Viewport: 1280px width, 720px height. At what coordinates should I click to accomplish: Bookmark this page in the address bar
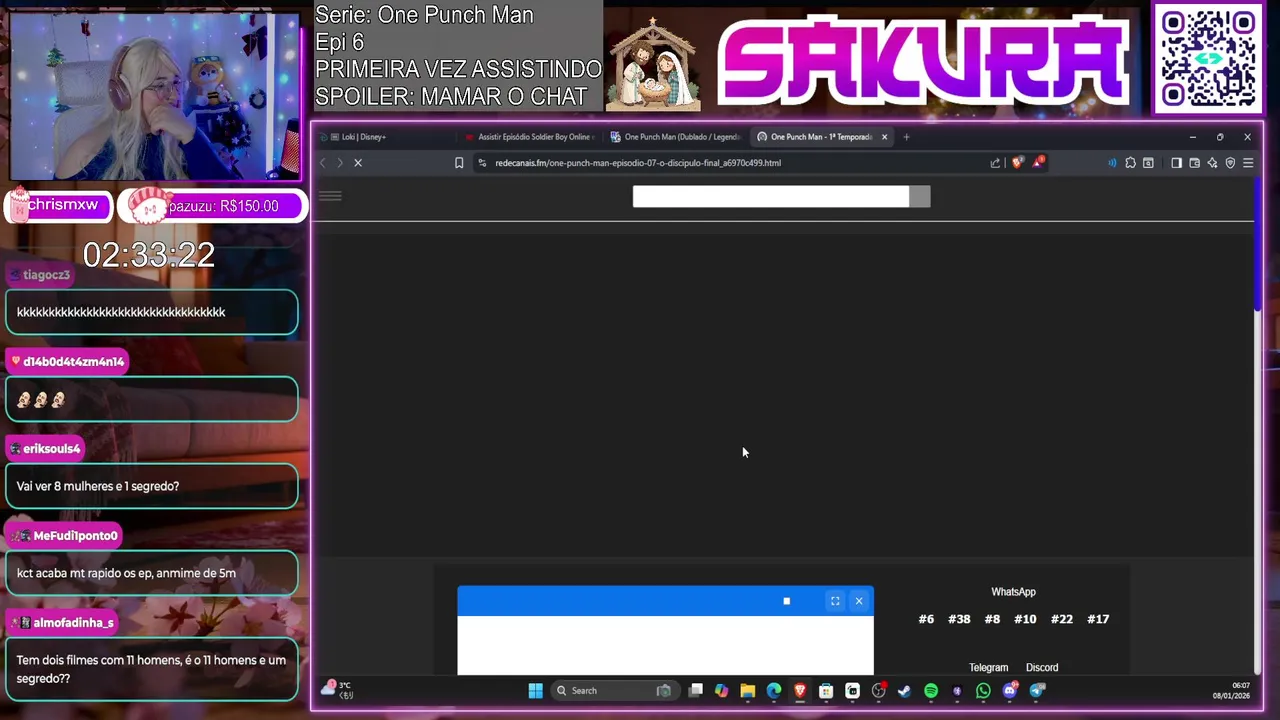[459, 163]
